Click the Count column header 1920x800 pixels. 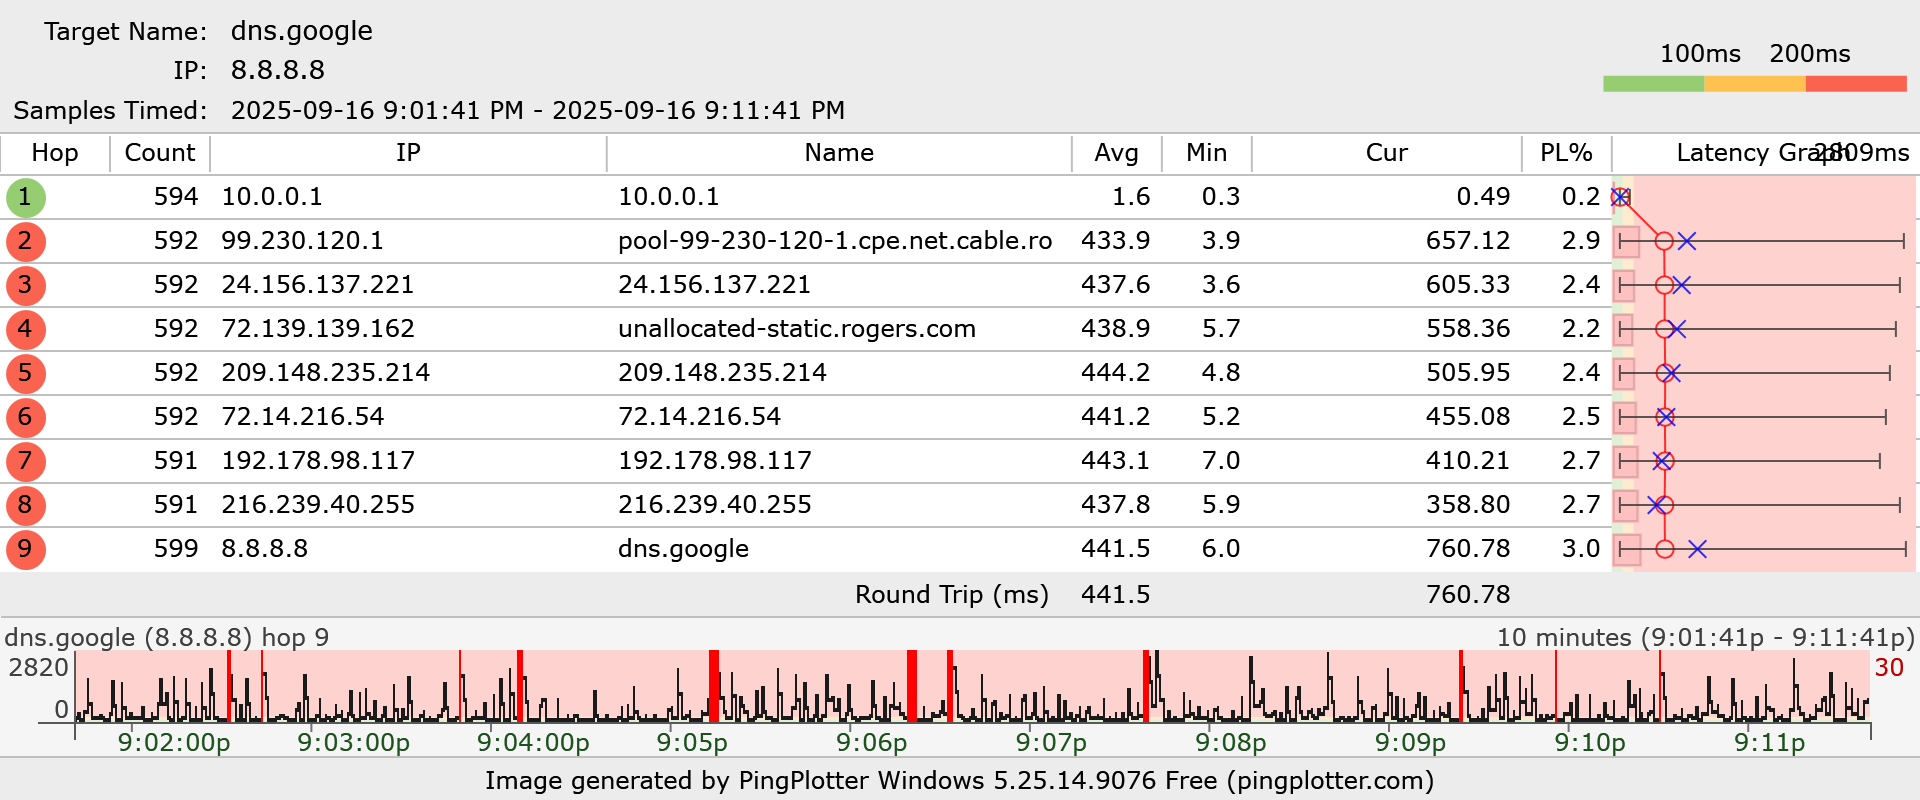pos(160,153)
